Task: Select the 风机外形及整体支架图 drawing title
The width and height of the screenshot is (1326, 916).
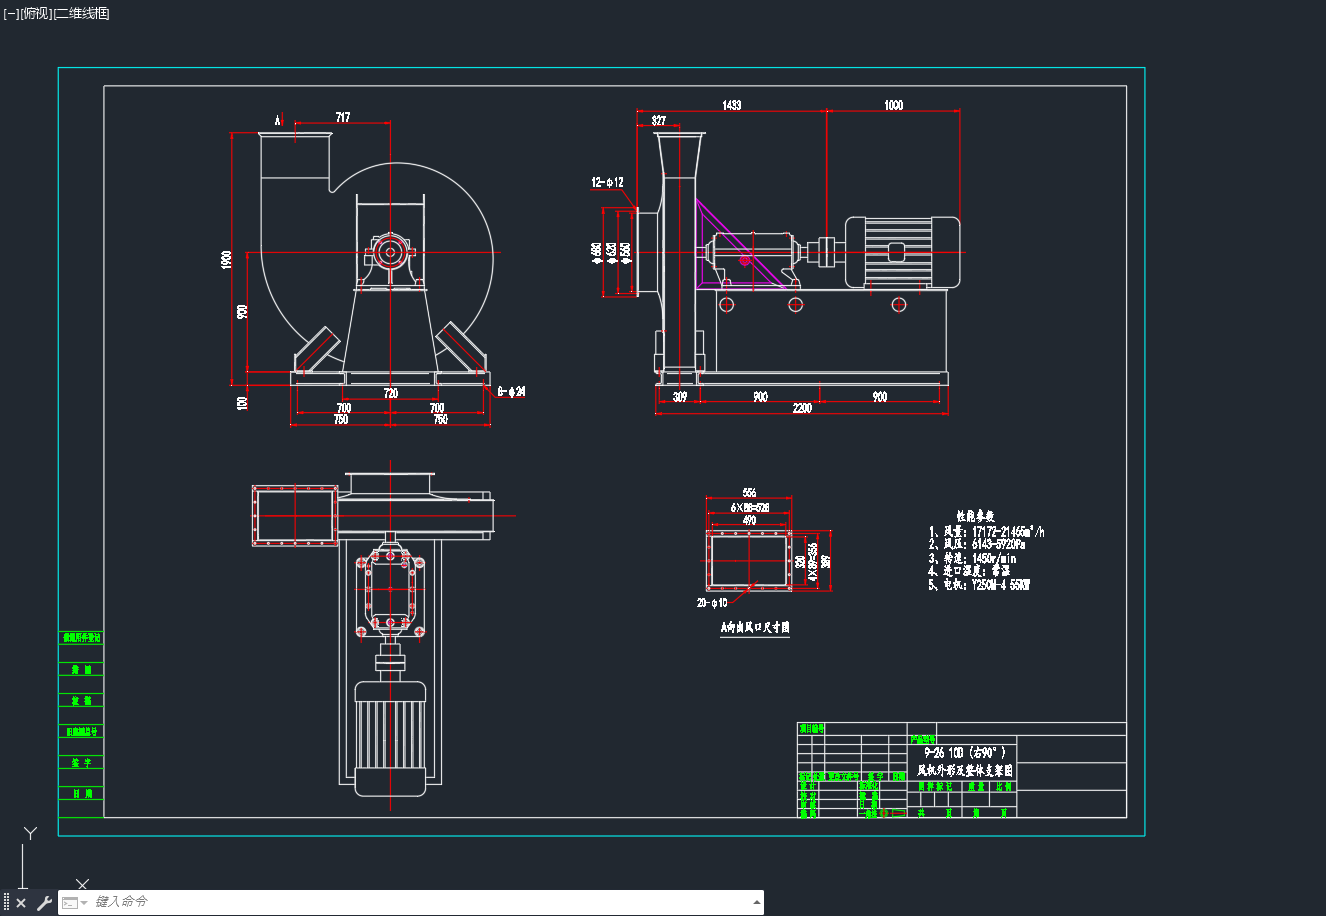Action: [x=965, y=771]
